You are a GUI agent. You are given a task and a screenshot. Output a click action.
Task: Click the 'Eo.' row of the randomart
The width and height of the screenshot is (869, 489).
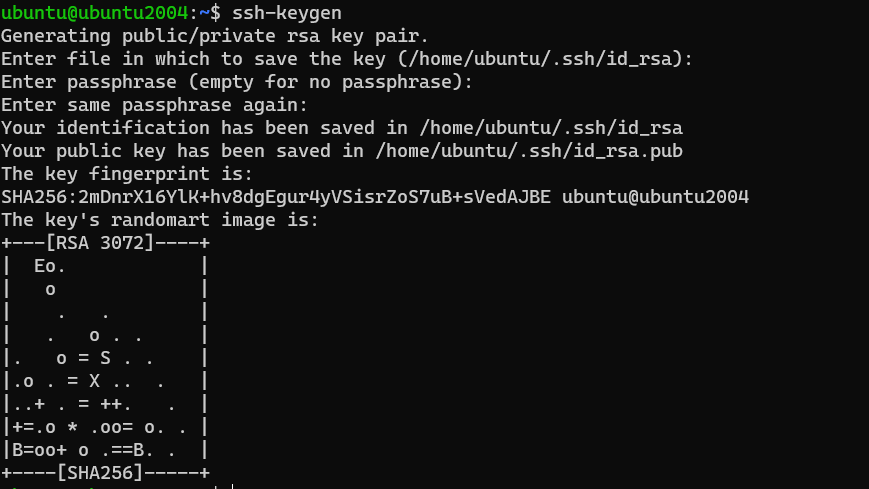pyautogui.click(x=105, y=266)
